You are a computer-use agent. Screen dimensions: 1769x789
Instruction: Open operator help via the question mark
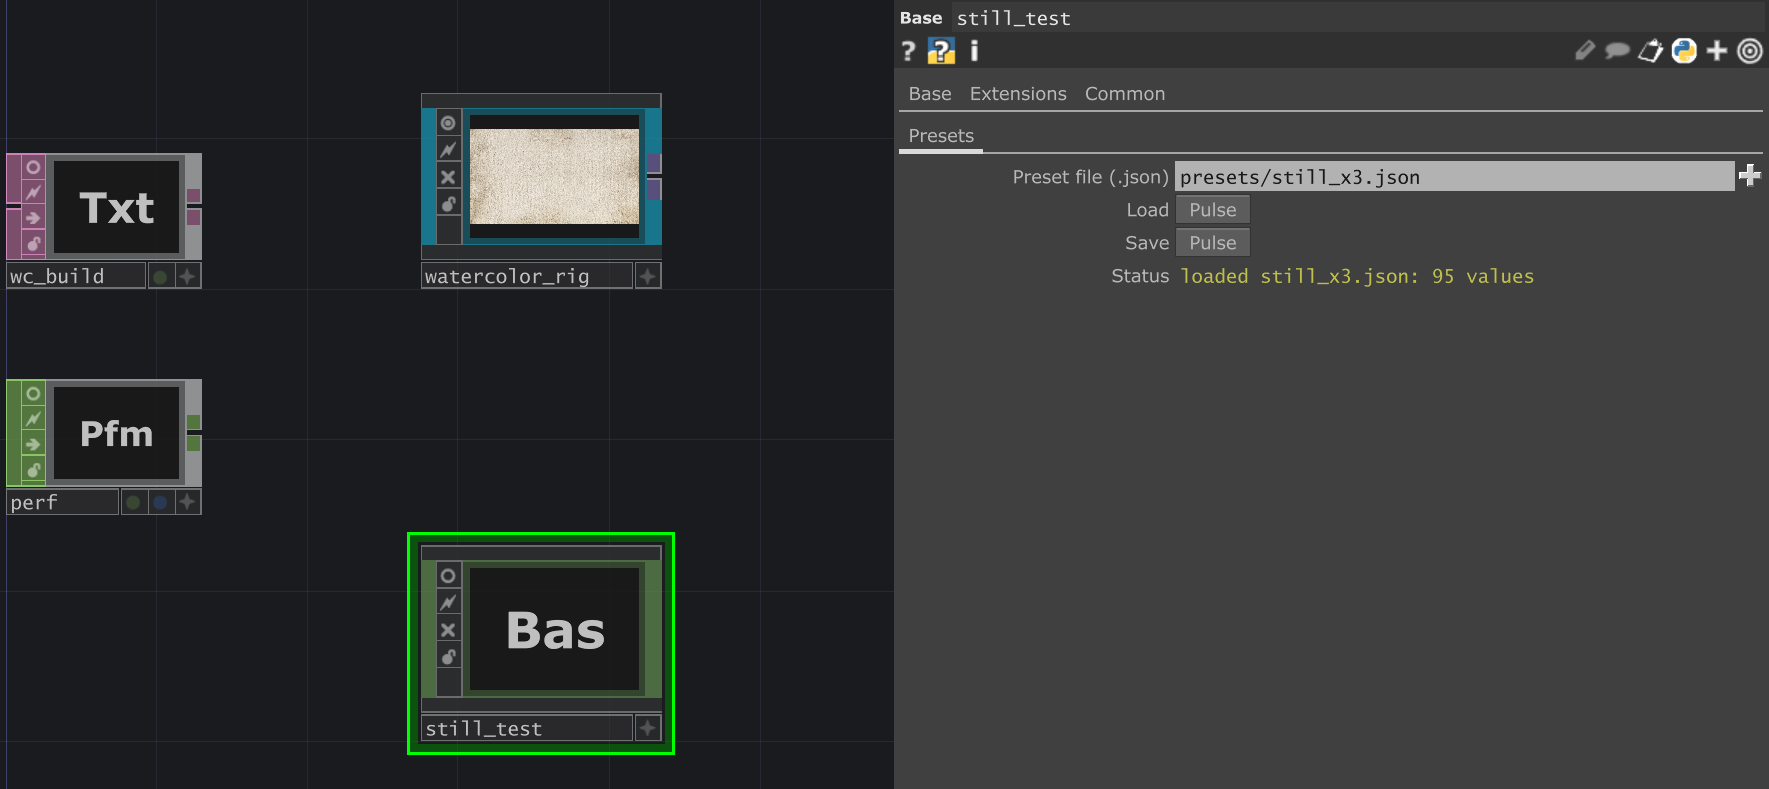[x=908, y=51]
